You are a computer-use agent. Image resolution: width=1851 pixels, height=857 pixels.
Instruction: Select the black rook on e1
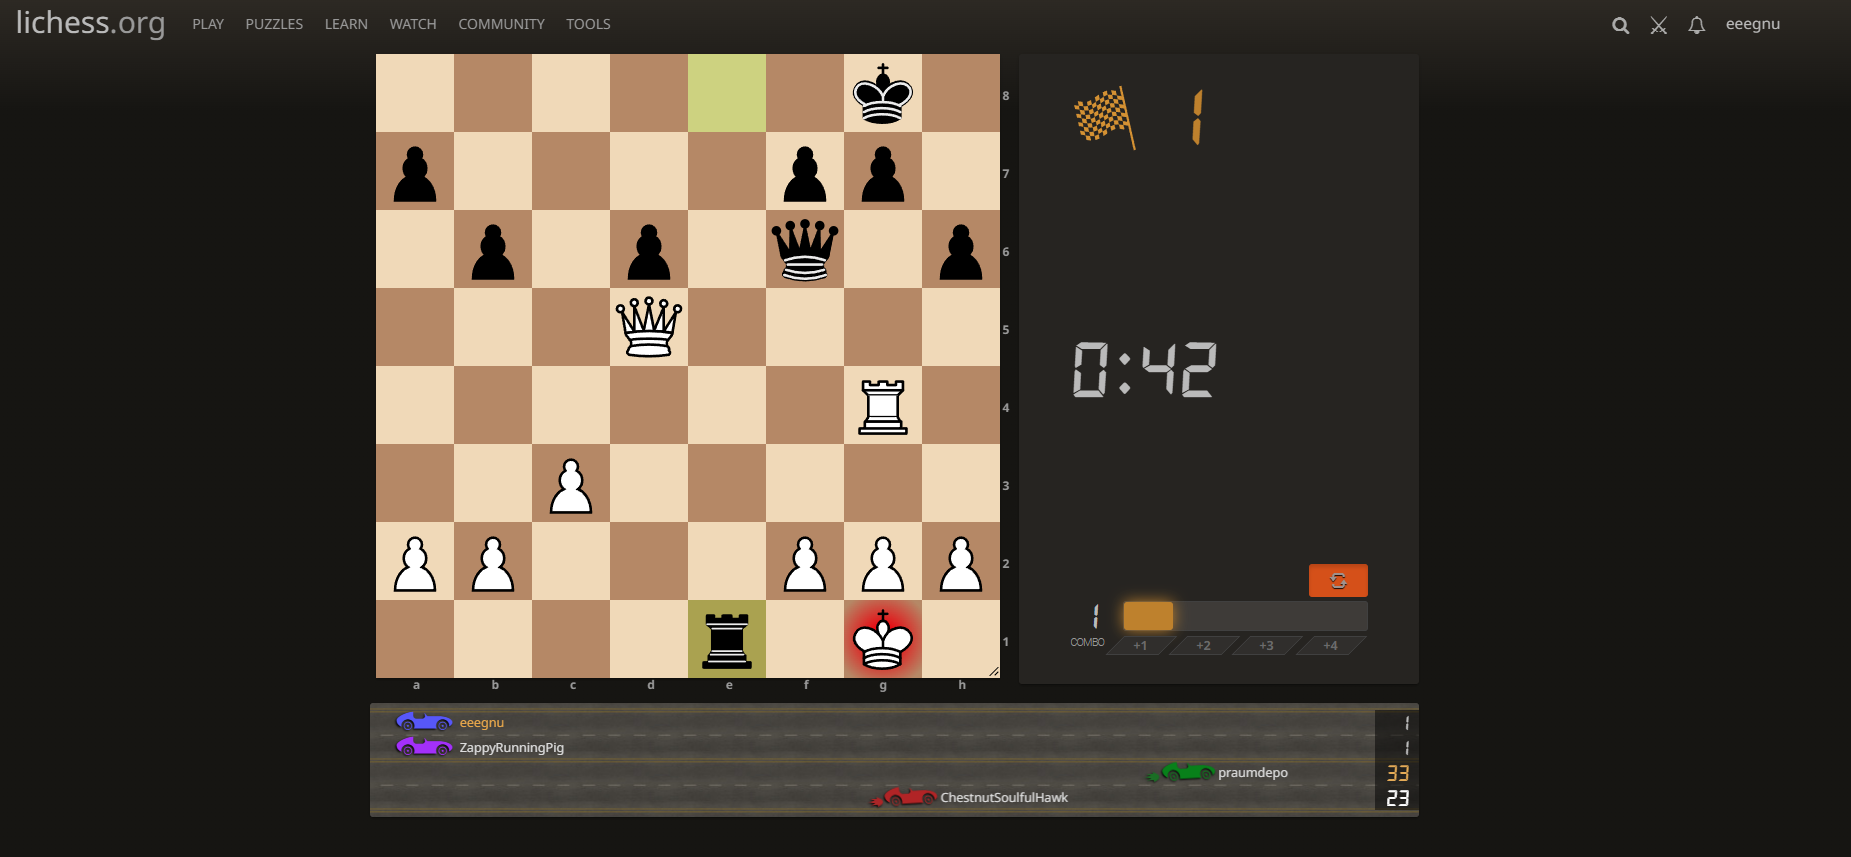[x=727, y=639]
